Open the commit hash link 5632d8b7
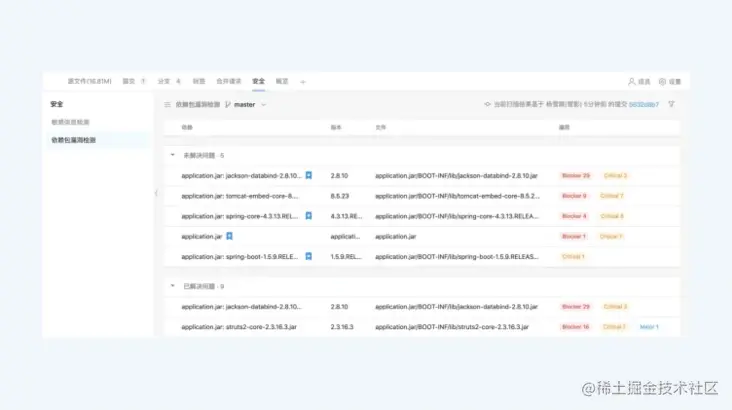Viewport: 732px width, 410px height. coord(644,105)
